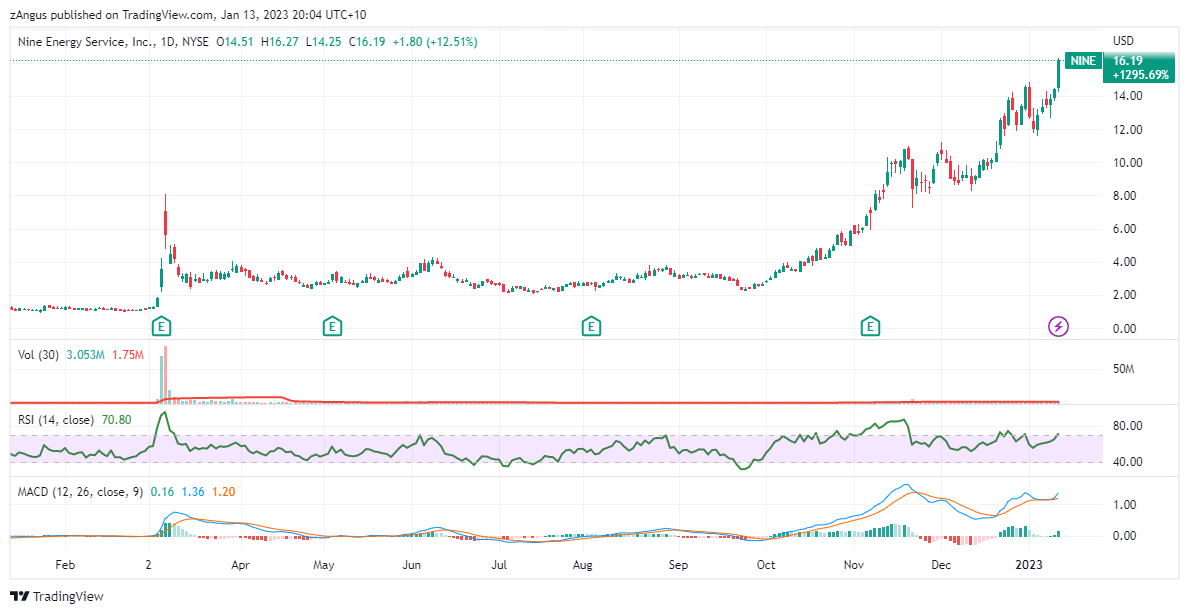Screen dimensions: 1189x614
Task: Click the 2023 label on time axis
Action: [x=1028, y=565]
